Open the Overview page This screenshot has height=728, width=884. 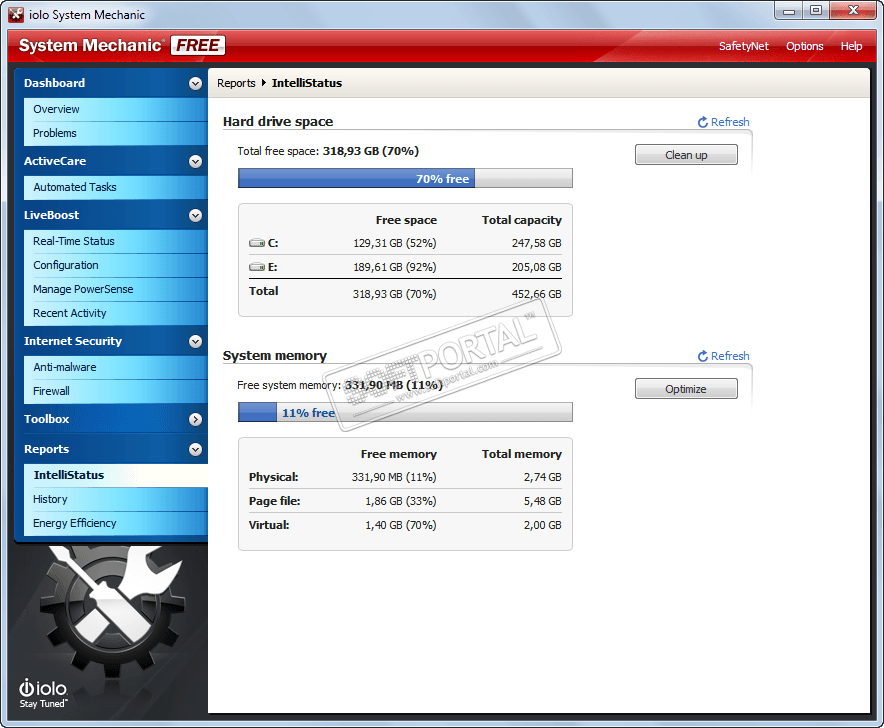point(116,109)
